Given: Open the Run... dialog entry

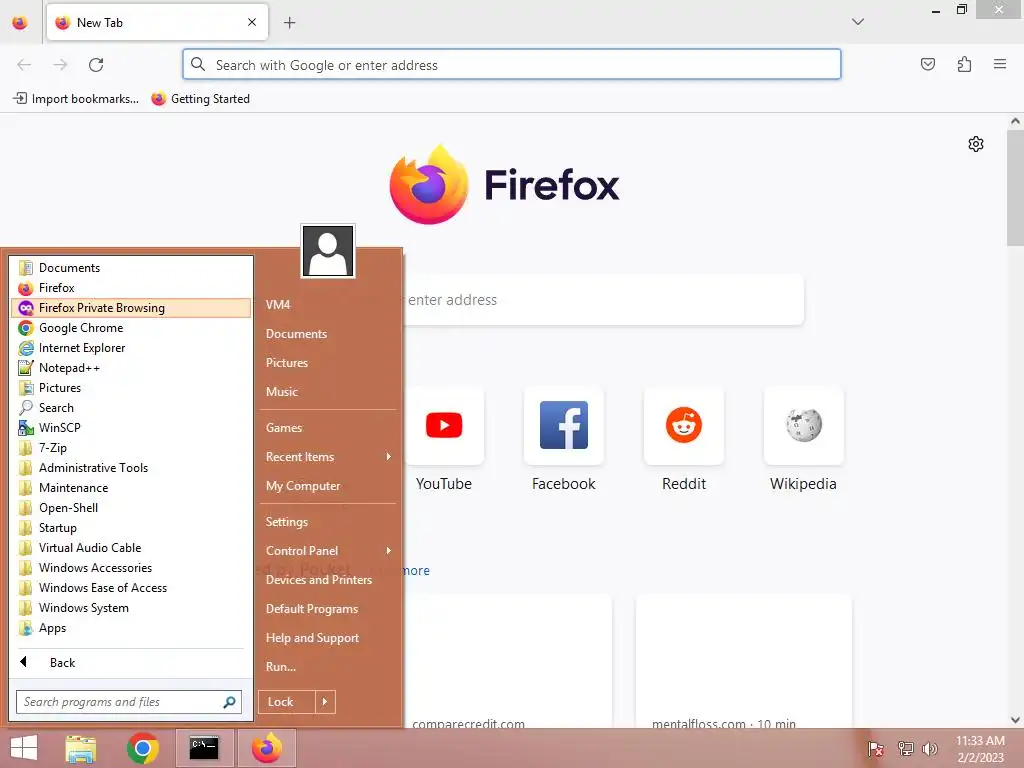Looking at the screenshot, I should click(328, 667).
